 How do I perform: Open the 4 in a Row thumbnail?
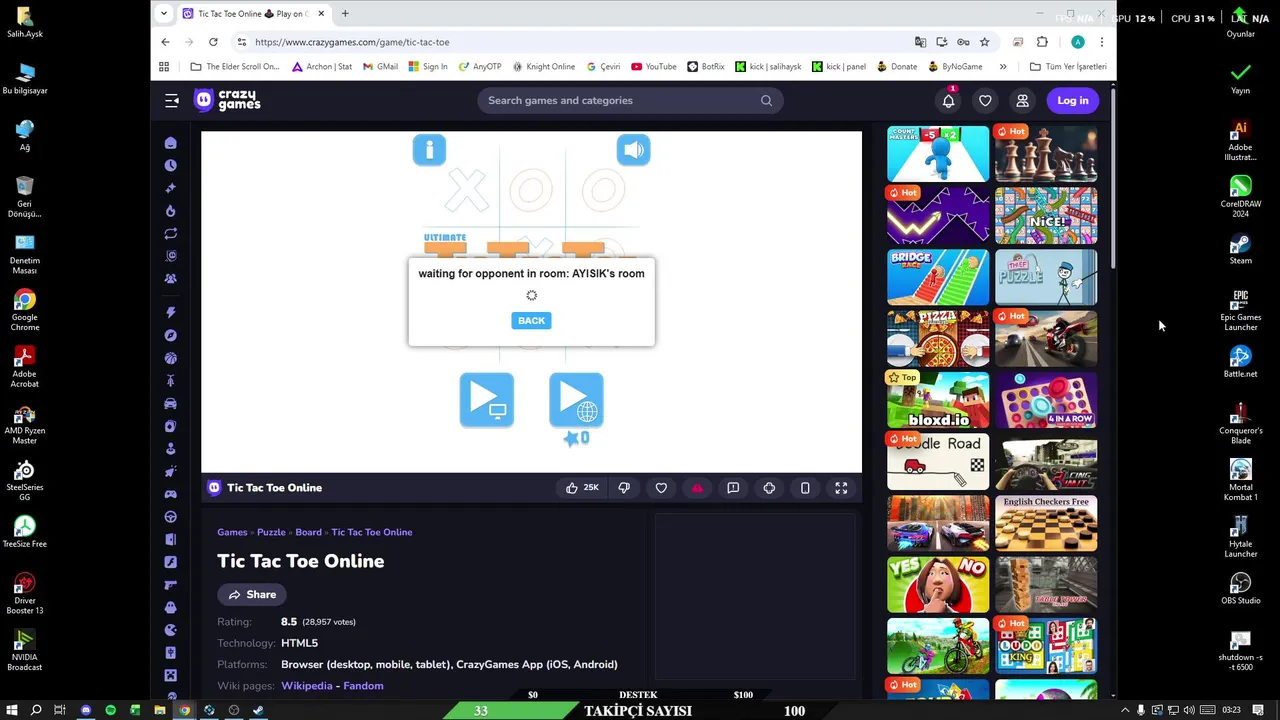point(1046,399)
